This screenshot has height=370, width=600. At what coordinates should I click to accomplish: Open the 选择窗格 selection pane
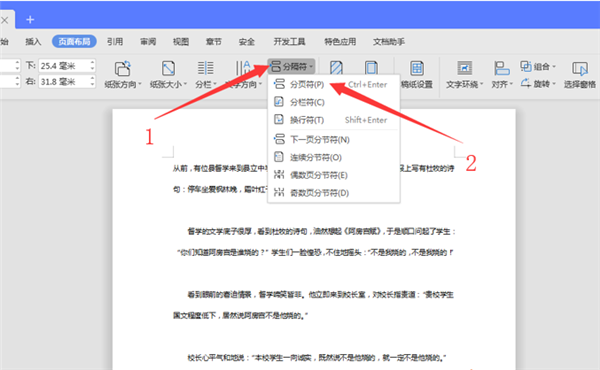(x=579, y=75)
